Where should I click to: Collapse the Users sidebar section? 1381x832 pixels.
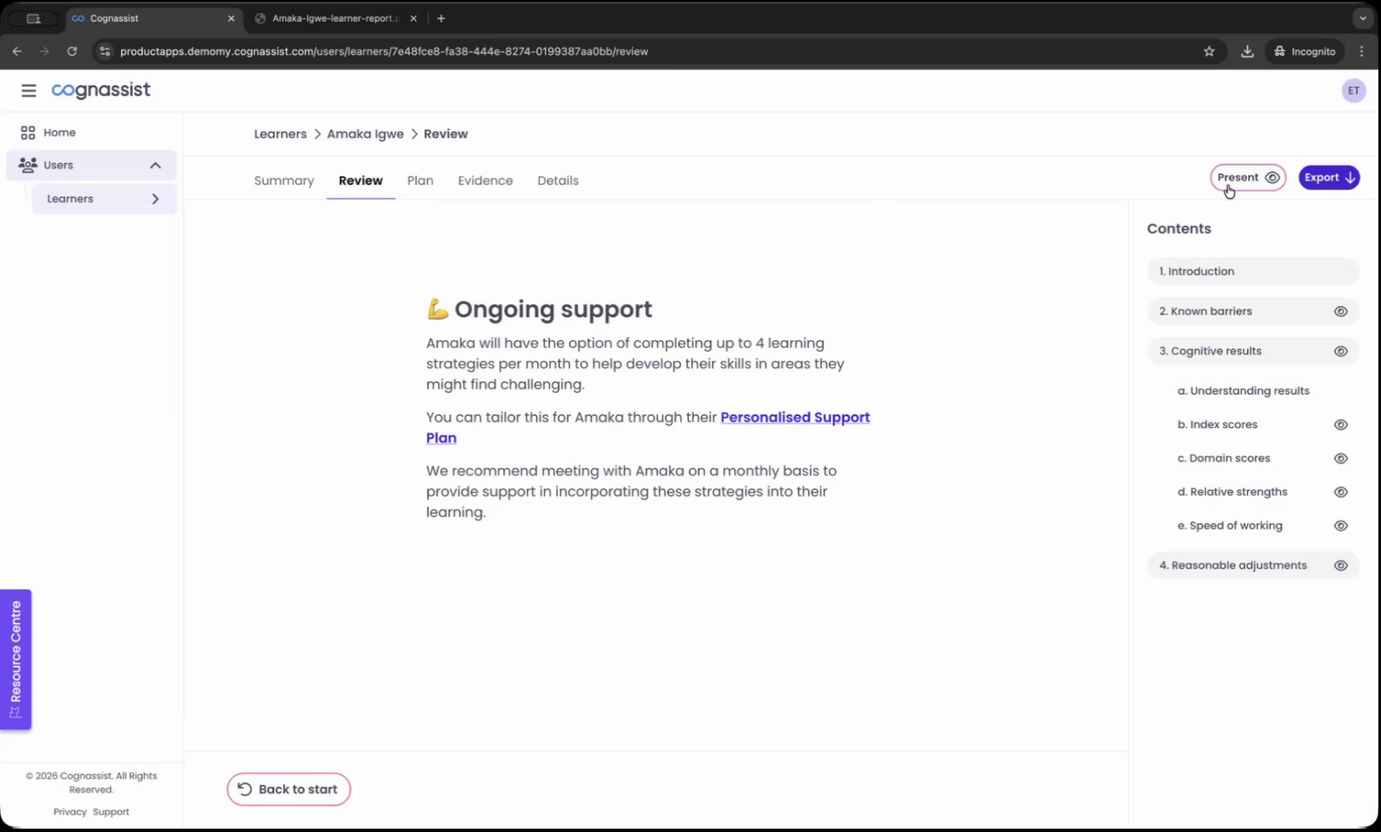click(155, 165)
